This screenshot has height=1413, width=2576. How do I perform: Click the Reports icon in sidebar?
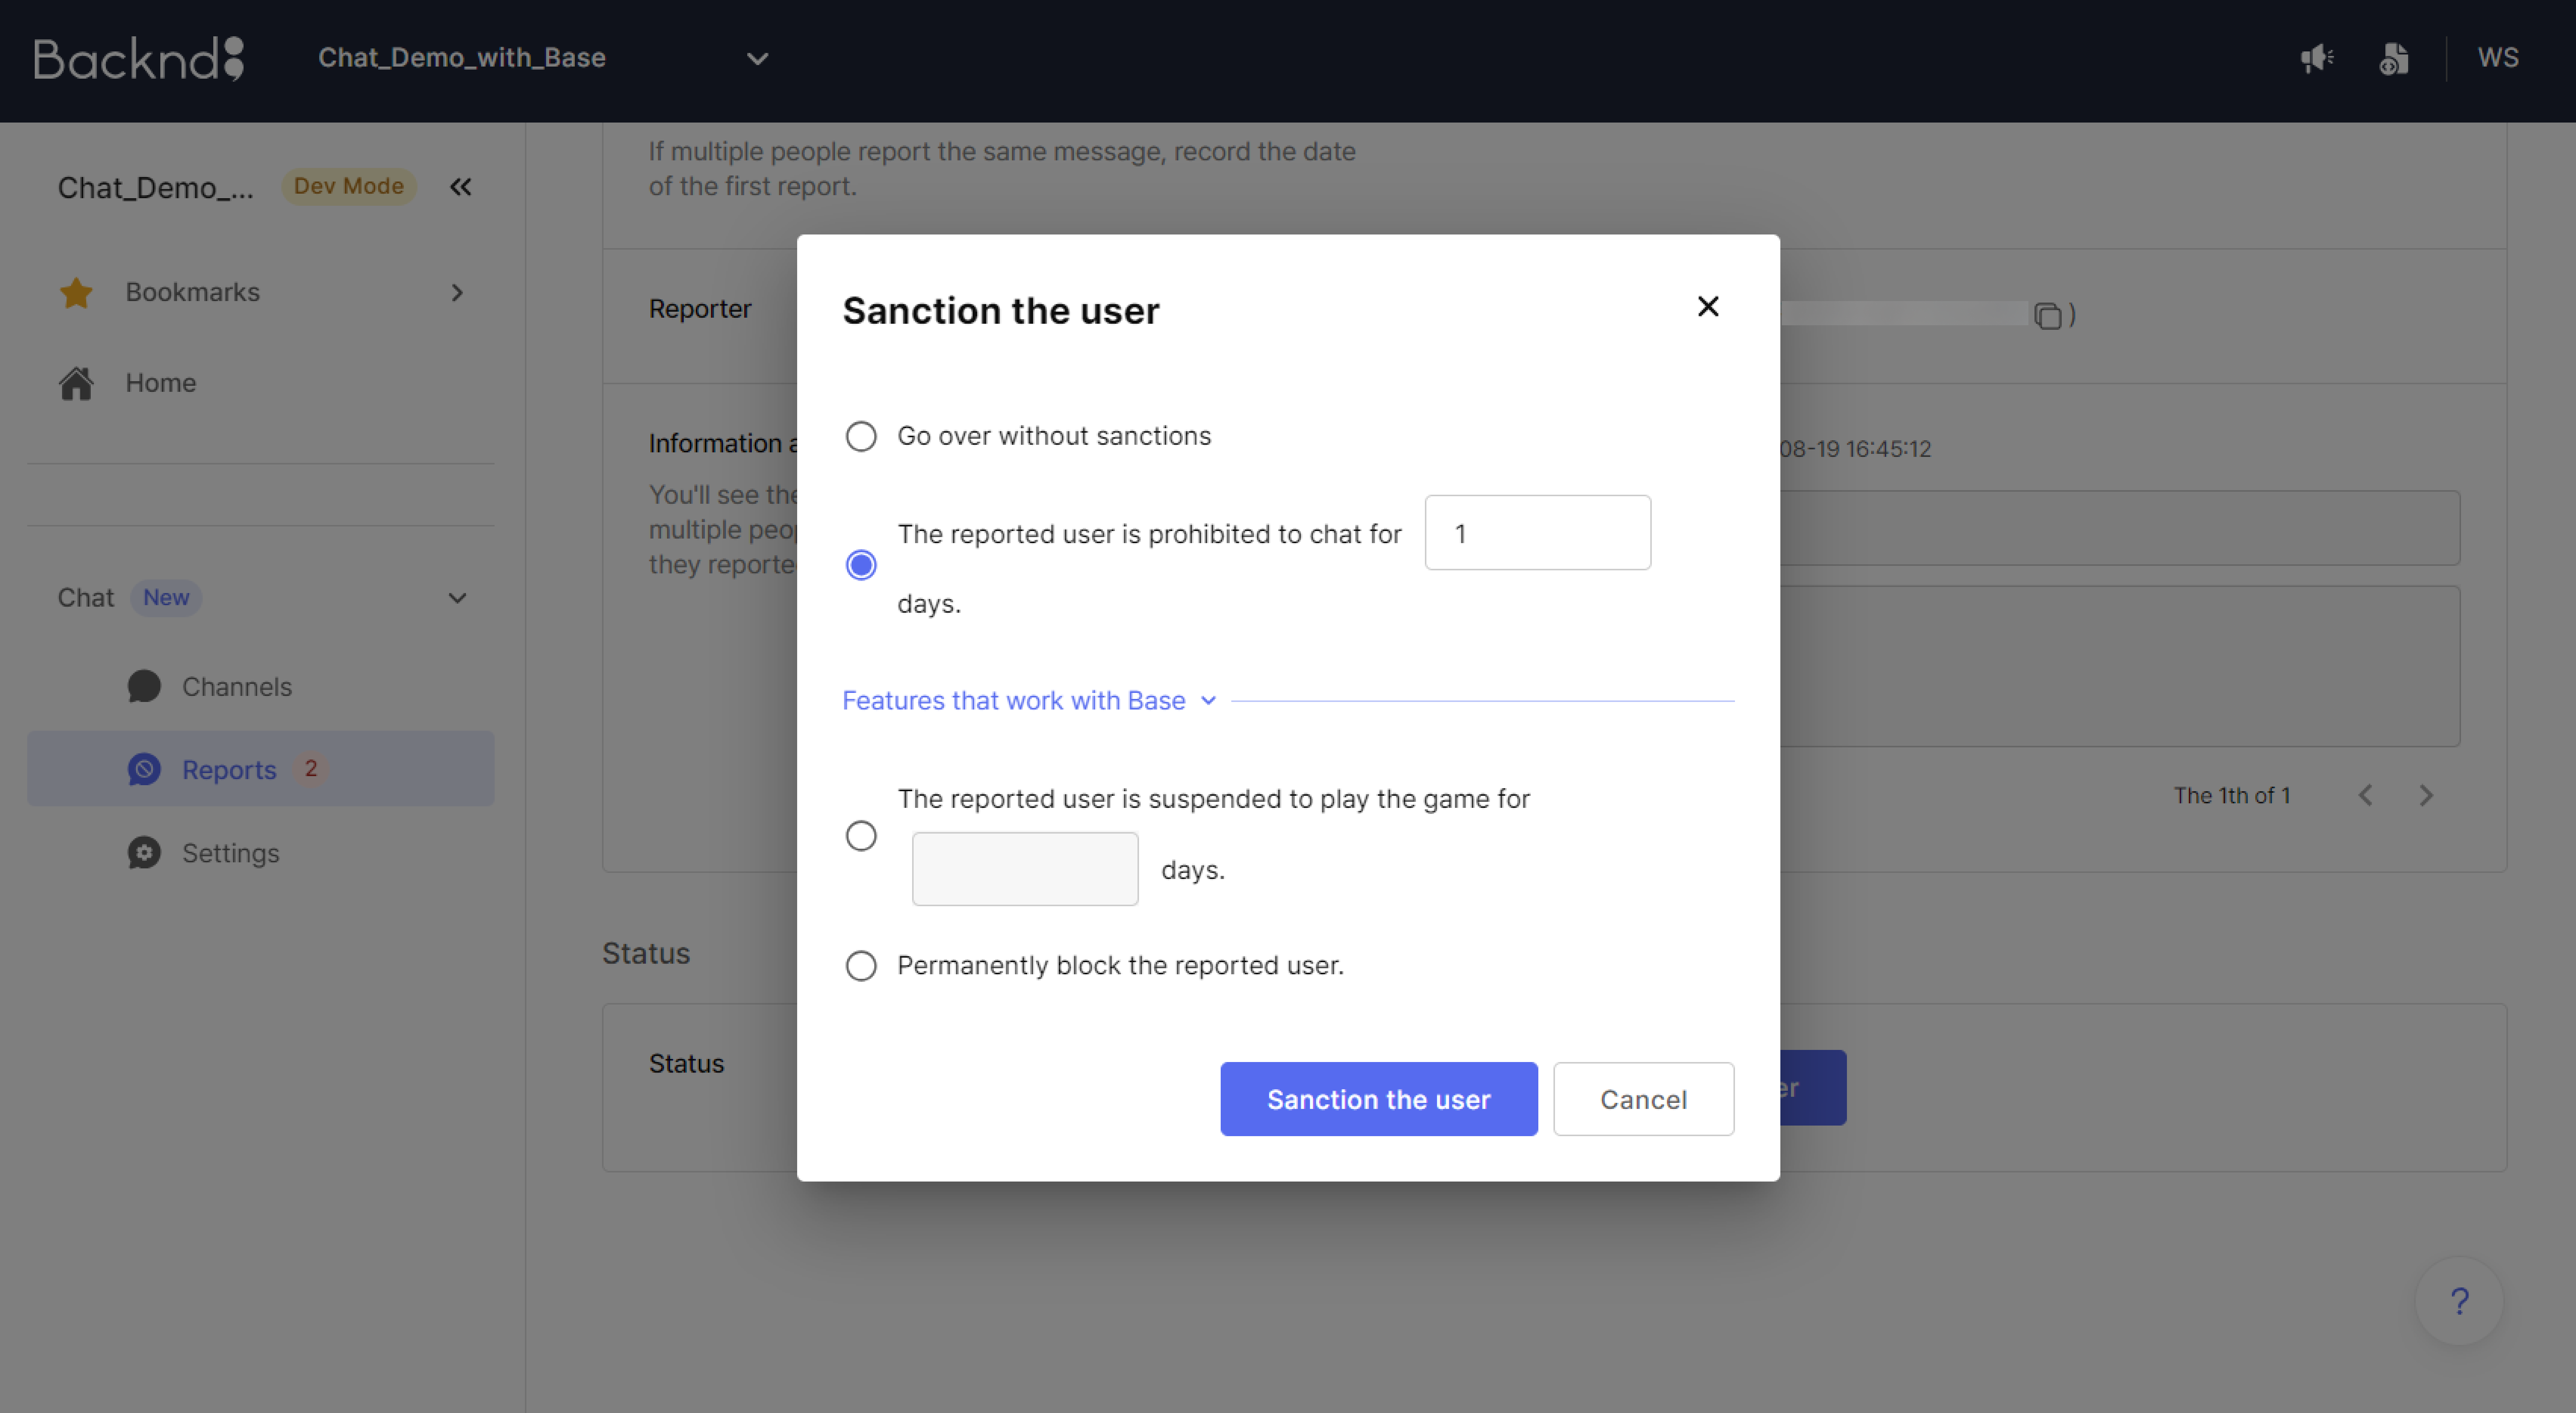point(144,769)
